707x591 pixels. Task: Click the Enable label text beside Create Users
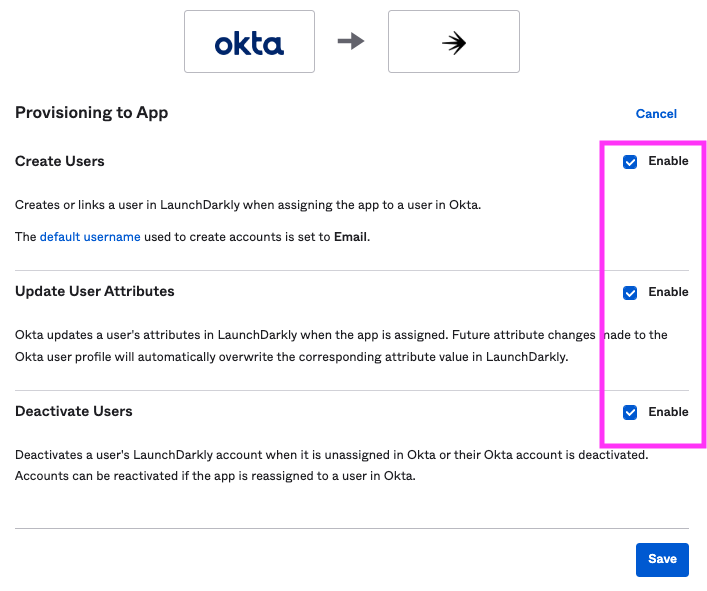point(668,161)
